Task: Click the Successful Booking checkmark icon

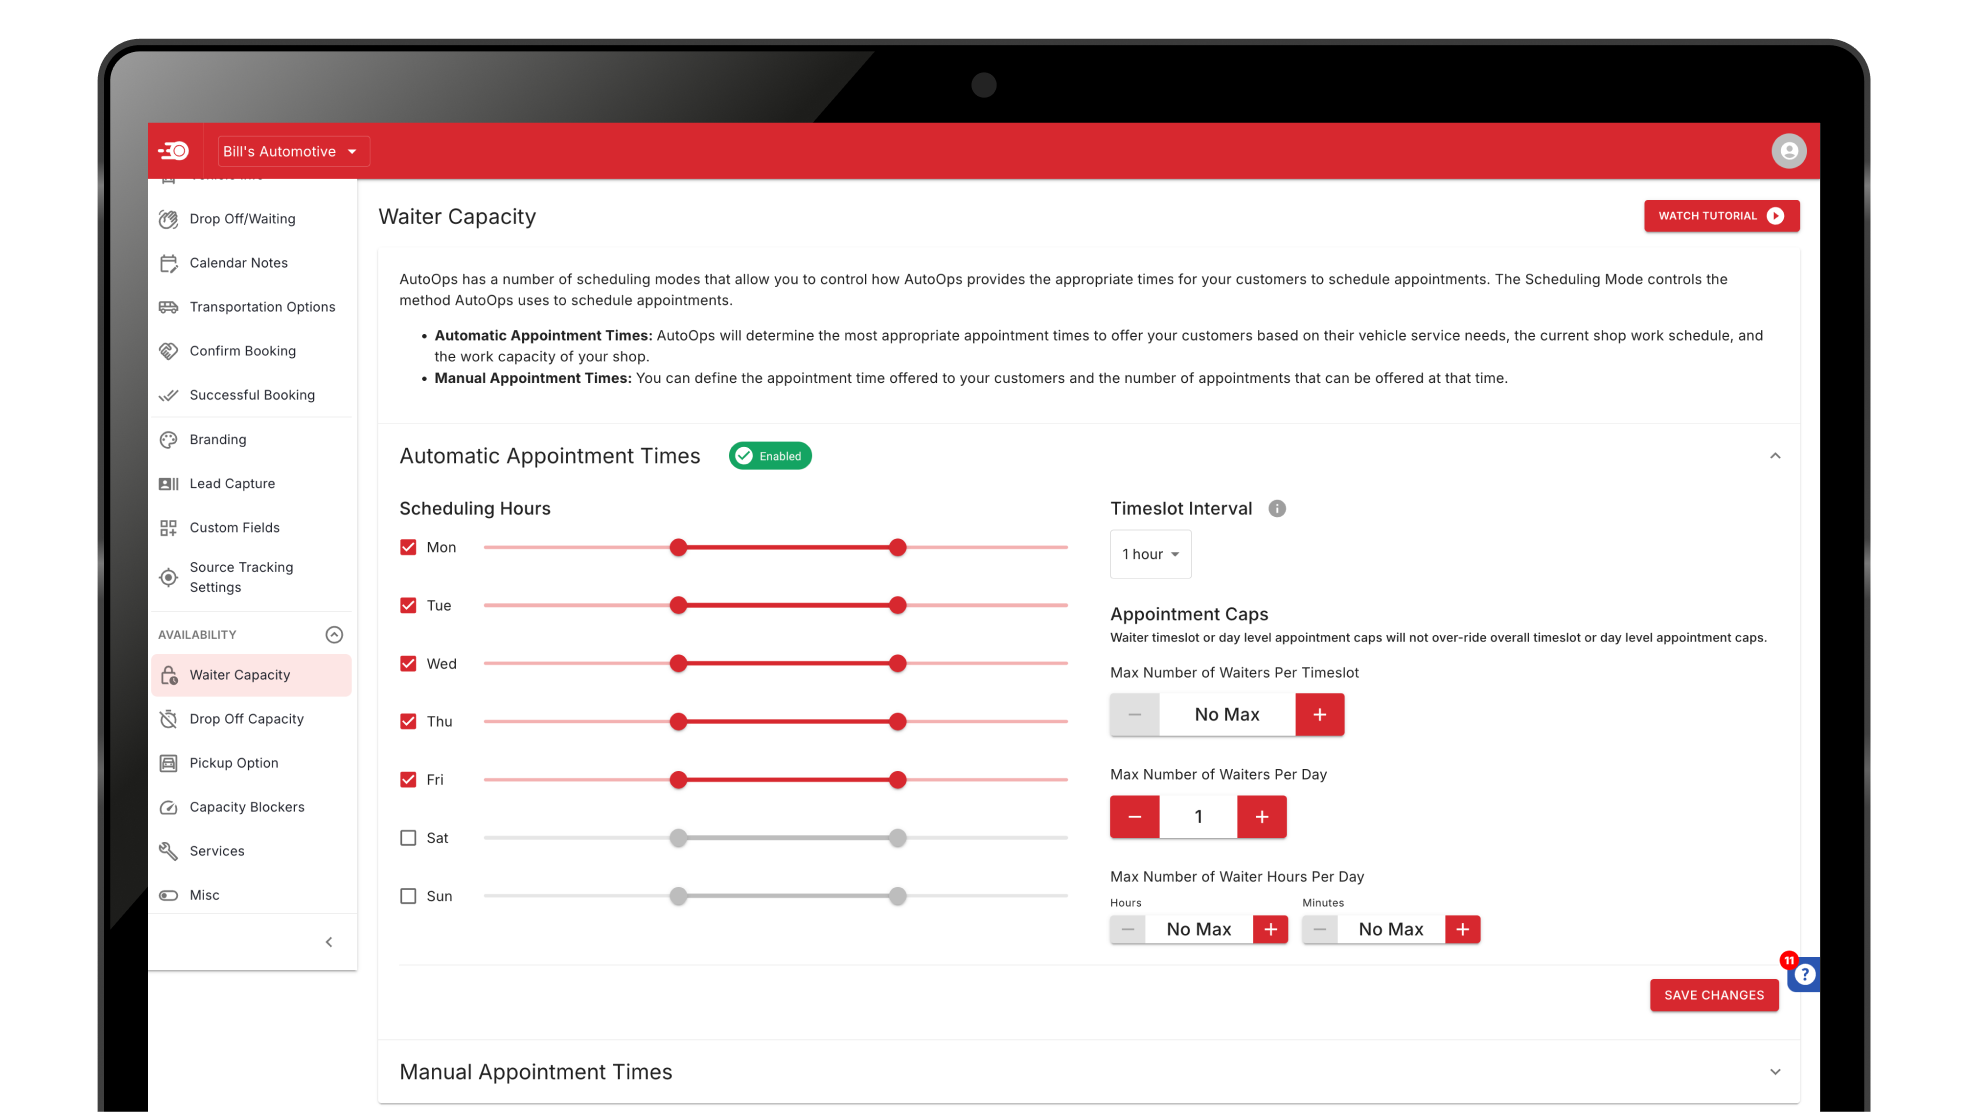Action: [168, 395]
